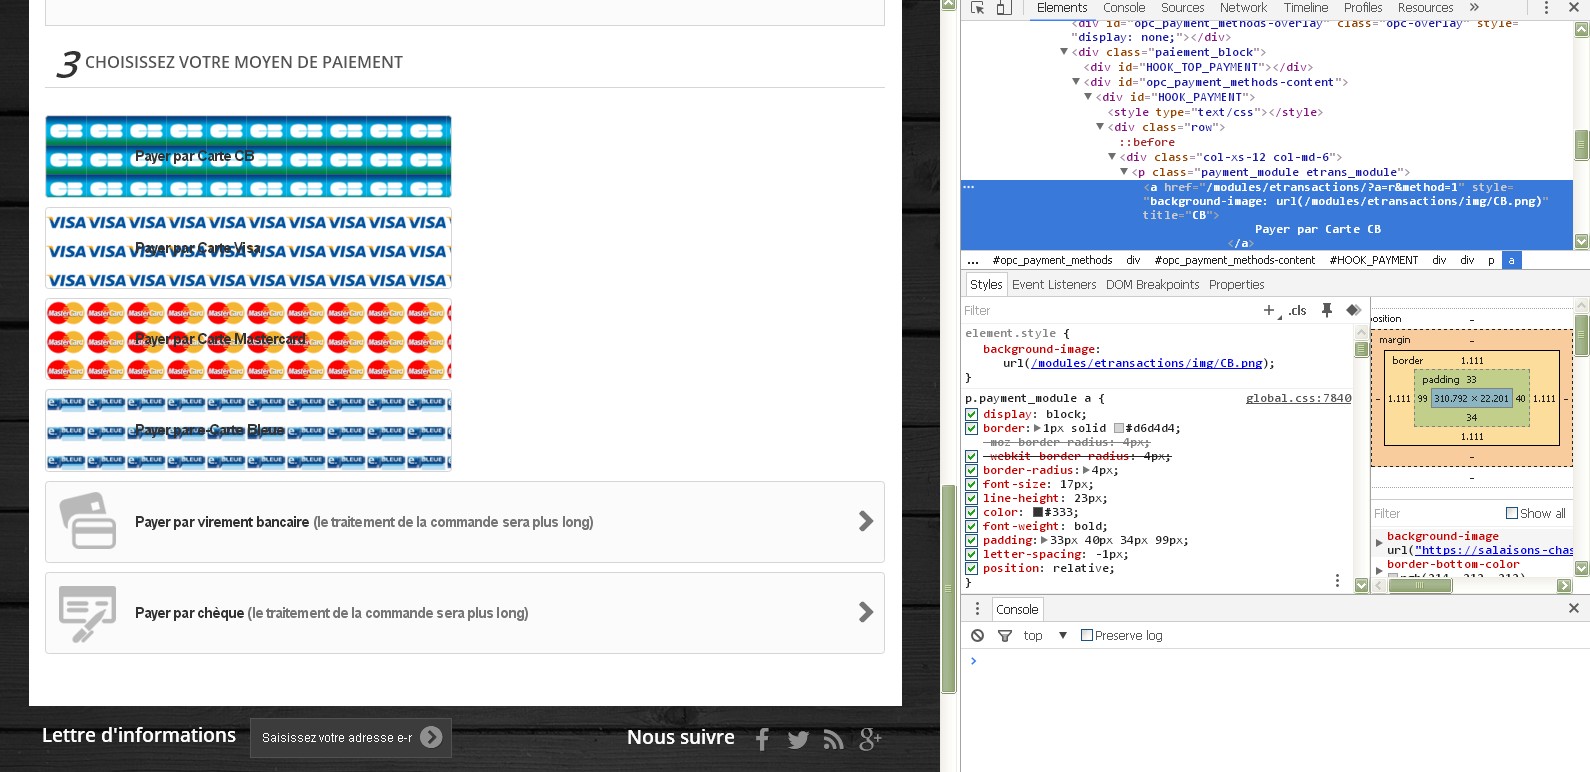
Task: Click the Google Plus footer icon
Action: point(870,739)
